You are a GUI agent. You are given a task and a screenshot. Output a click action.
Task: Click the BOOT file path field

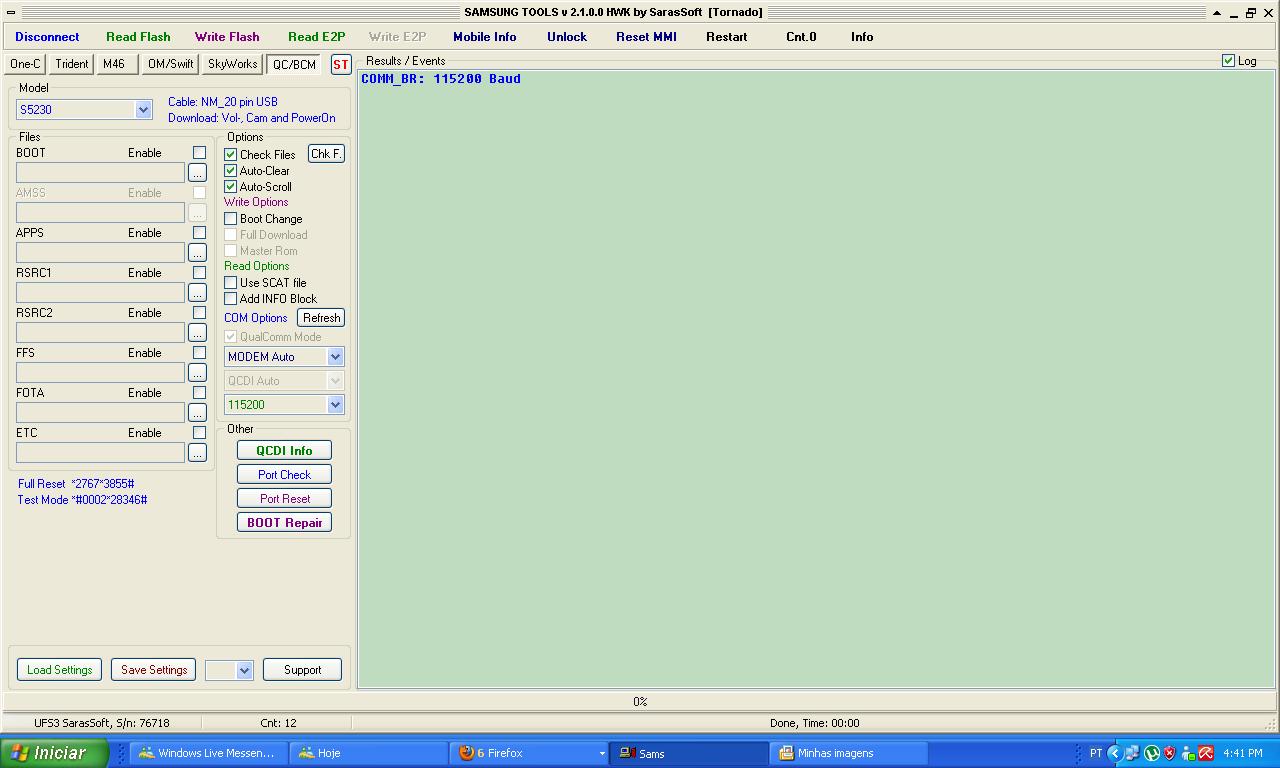click(x=100, y=173)
